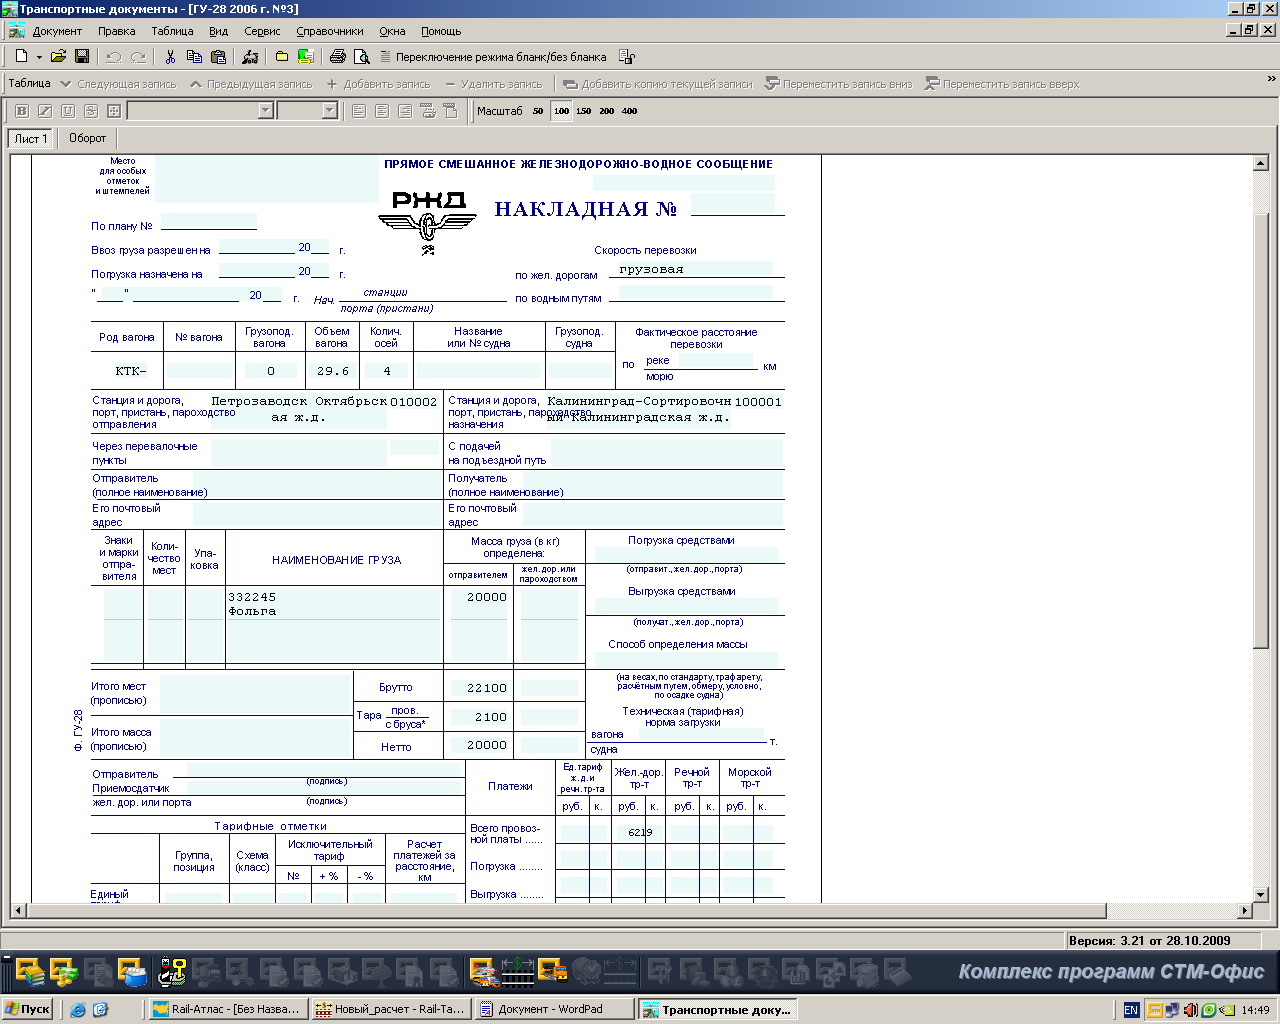Set zoom scale to 150
Screen dimensions: 1280x1024
(584, 111)
